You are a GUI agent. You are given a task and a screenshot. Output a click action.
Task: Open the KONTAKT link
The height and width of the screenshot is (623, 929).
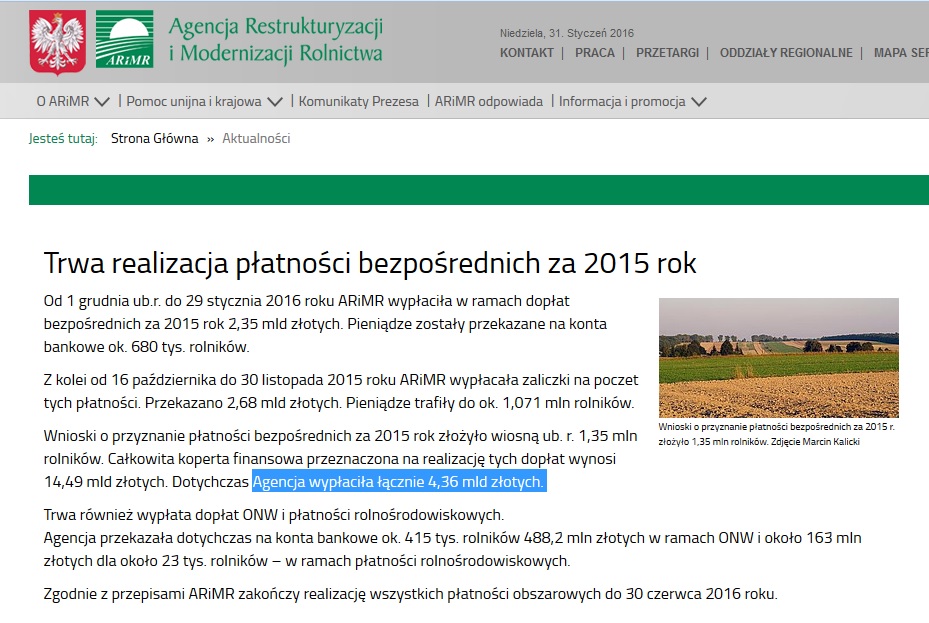[x=526, y=53]
